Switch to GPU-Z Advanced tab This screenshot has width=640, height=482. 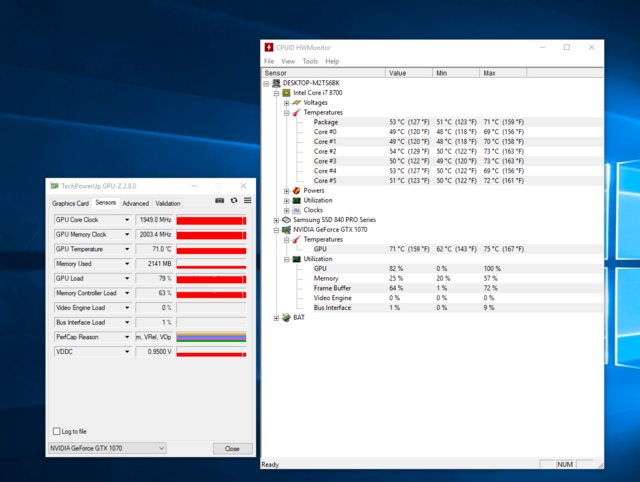point(136,203)
